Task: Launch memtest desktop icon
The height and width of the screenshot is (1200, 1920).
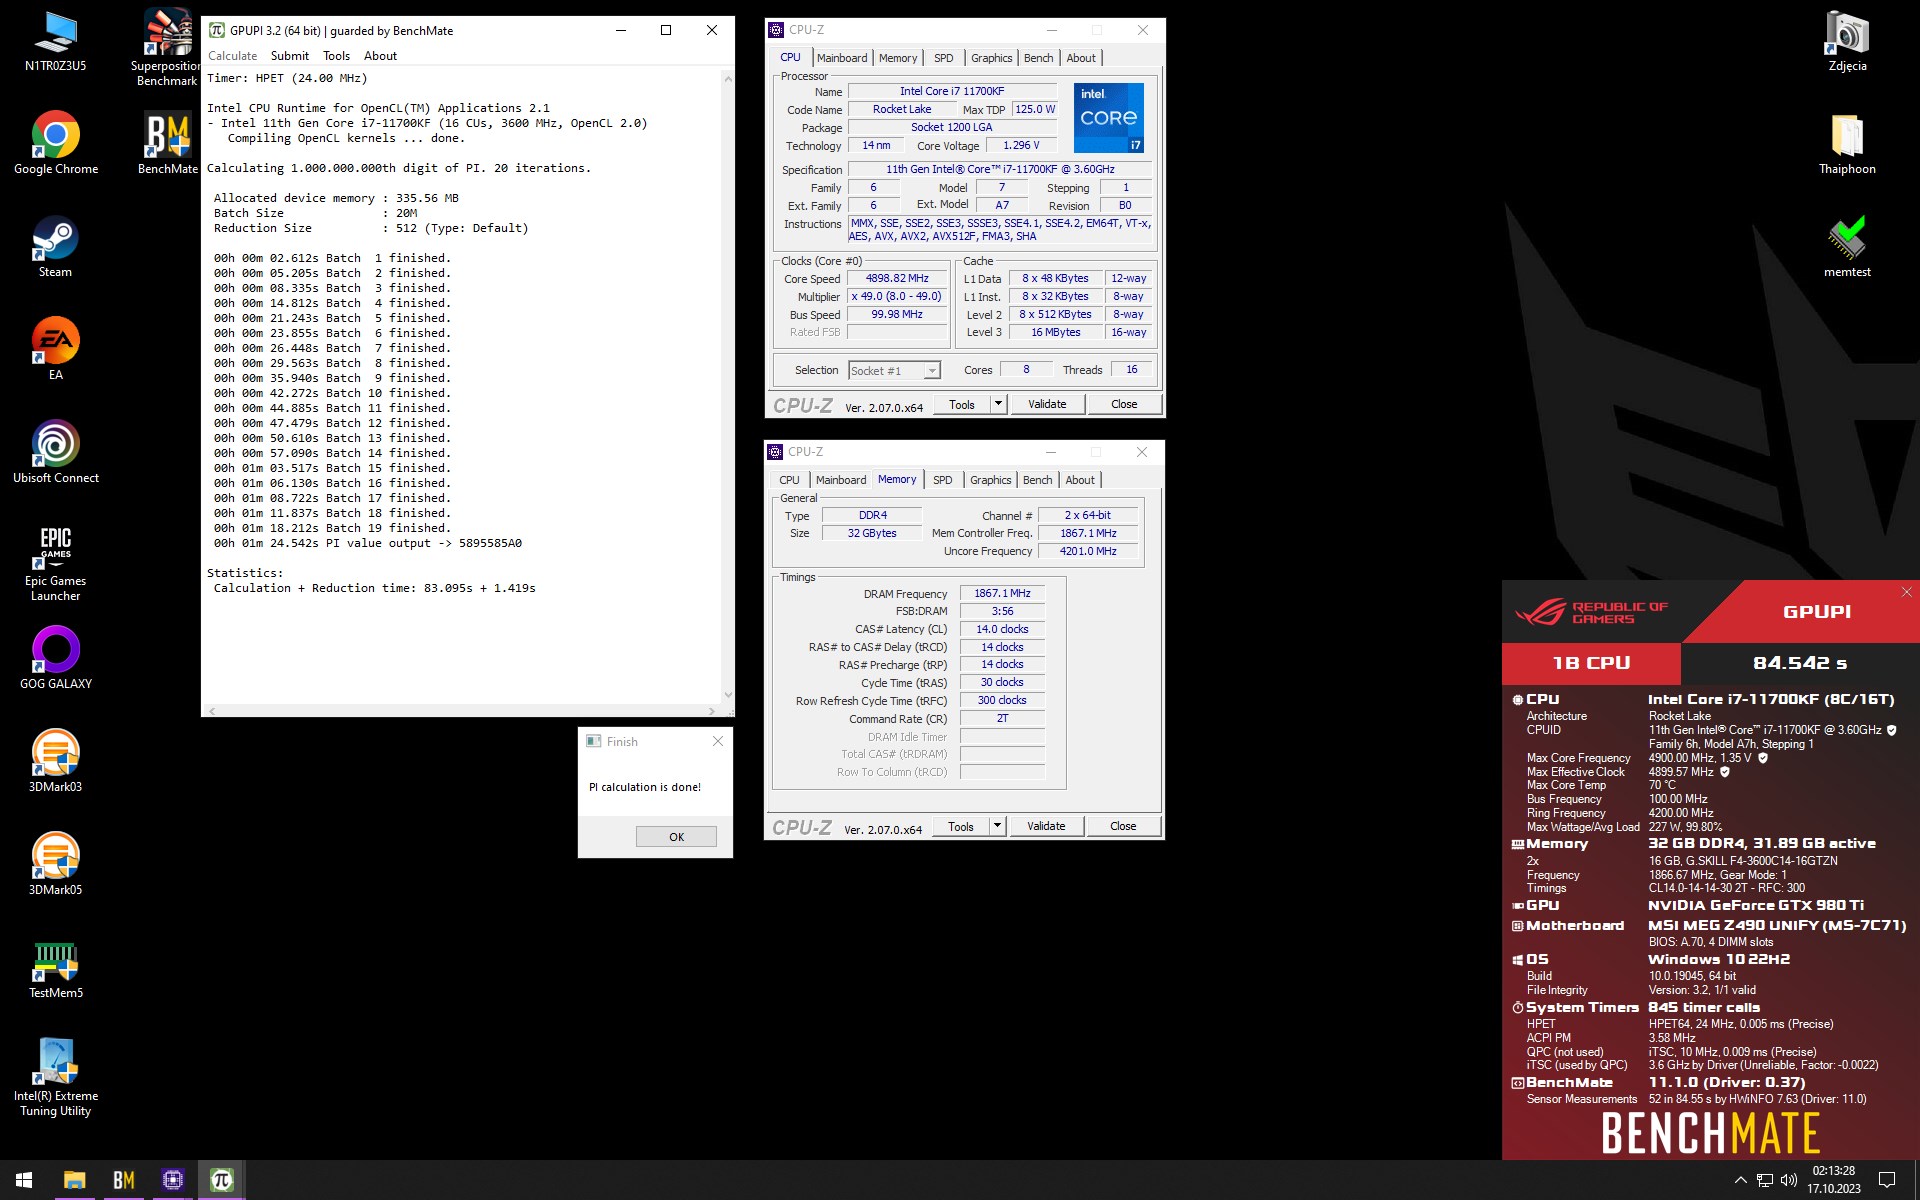Action: click(1847, 246)
